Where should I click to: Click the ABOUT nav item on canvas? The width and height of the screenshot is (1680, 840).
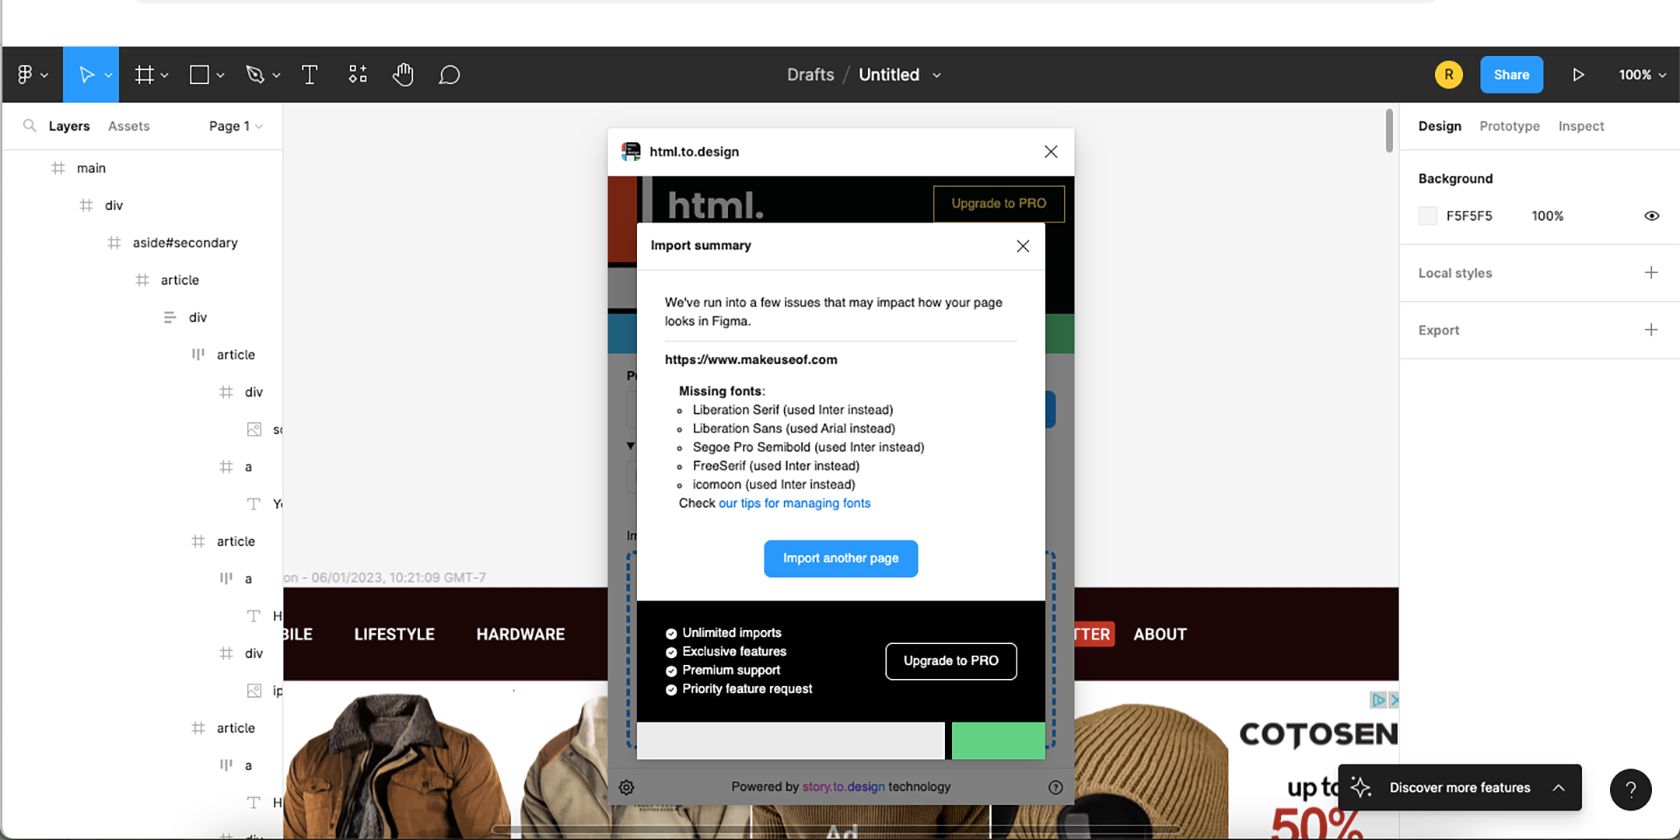pos(1160,634)
